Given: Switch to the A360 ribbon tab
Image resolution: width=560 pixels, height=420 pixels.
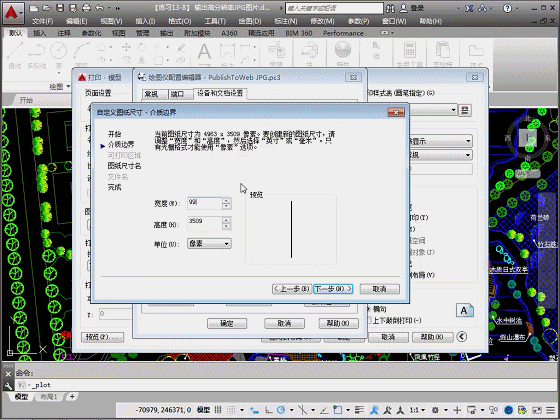Looking at the screenshot, I should click(229, 33).
